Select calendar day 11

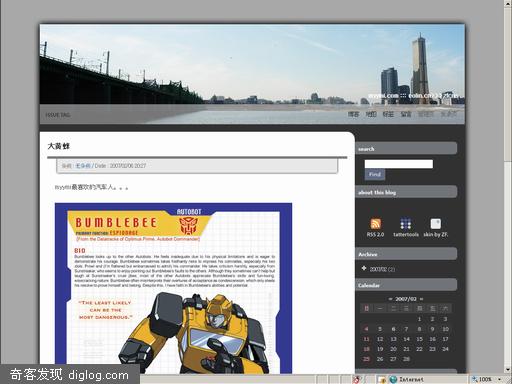coord(366,339)
